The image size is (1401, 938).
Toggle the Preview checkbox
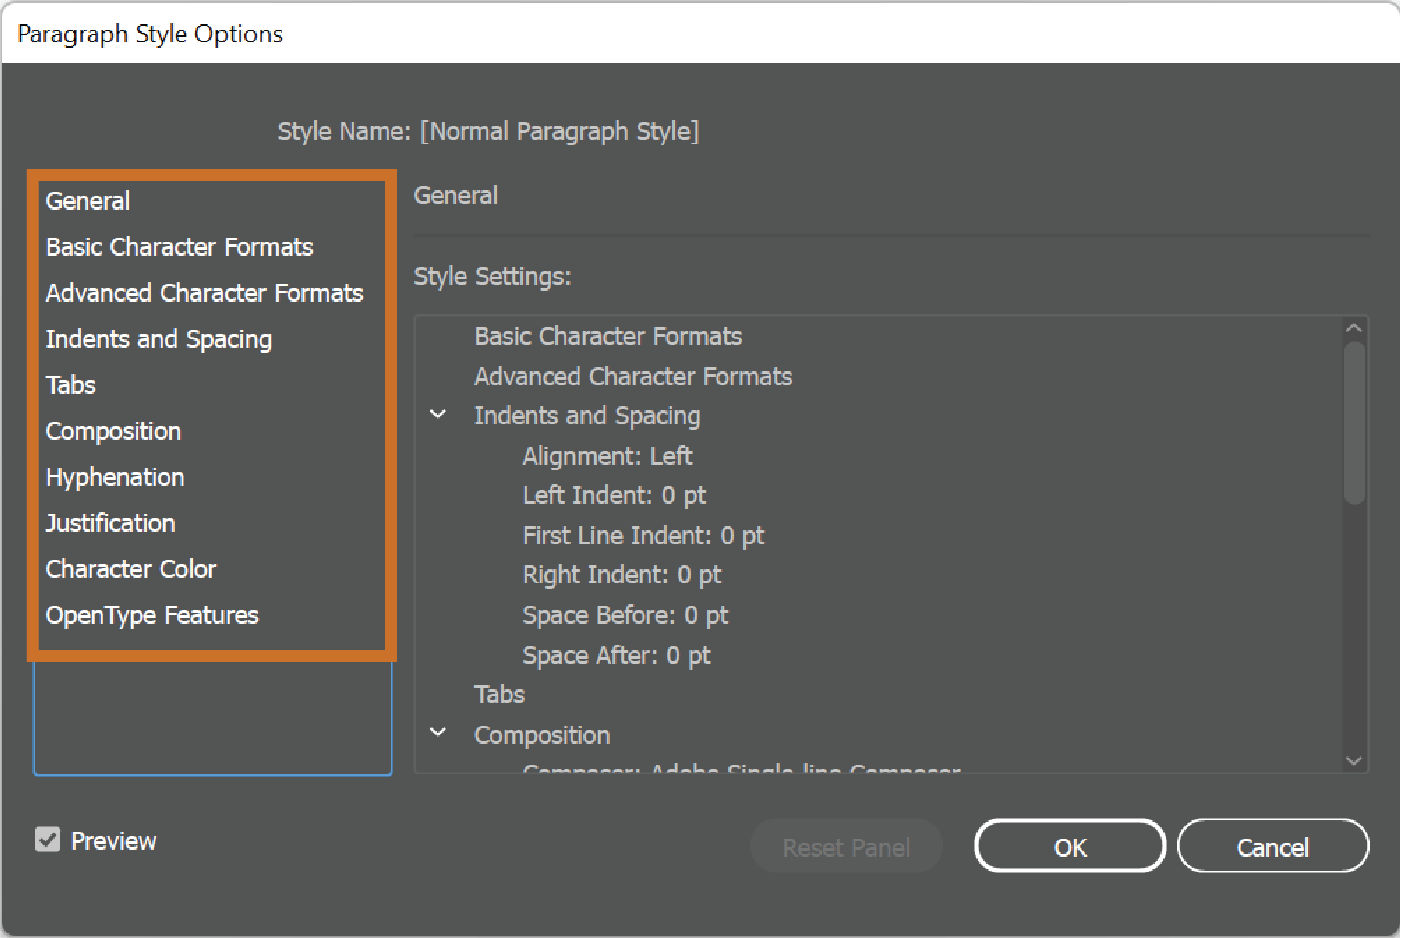(x=47, y=839)
